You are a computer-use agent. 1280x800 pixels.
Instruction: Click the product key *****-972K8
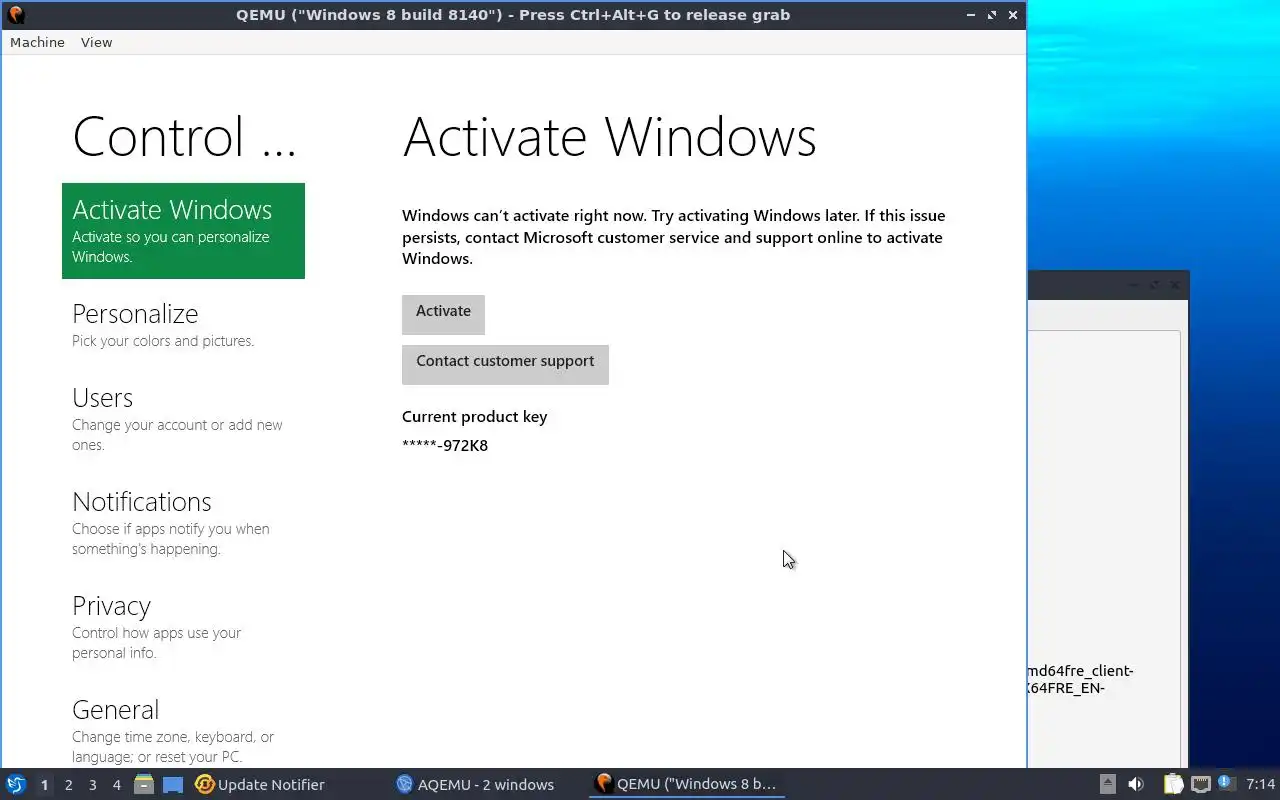point(445,446)
